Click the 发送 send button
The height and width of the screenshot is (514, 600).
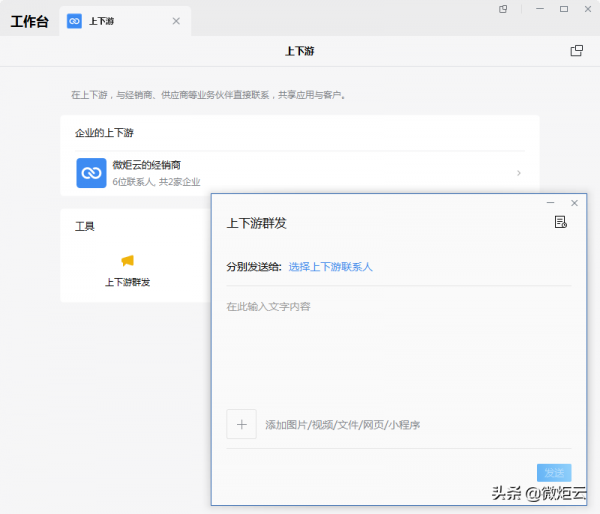click(554, 473)
